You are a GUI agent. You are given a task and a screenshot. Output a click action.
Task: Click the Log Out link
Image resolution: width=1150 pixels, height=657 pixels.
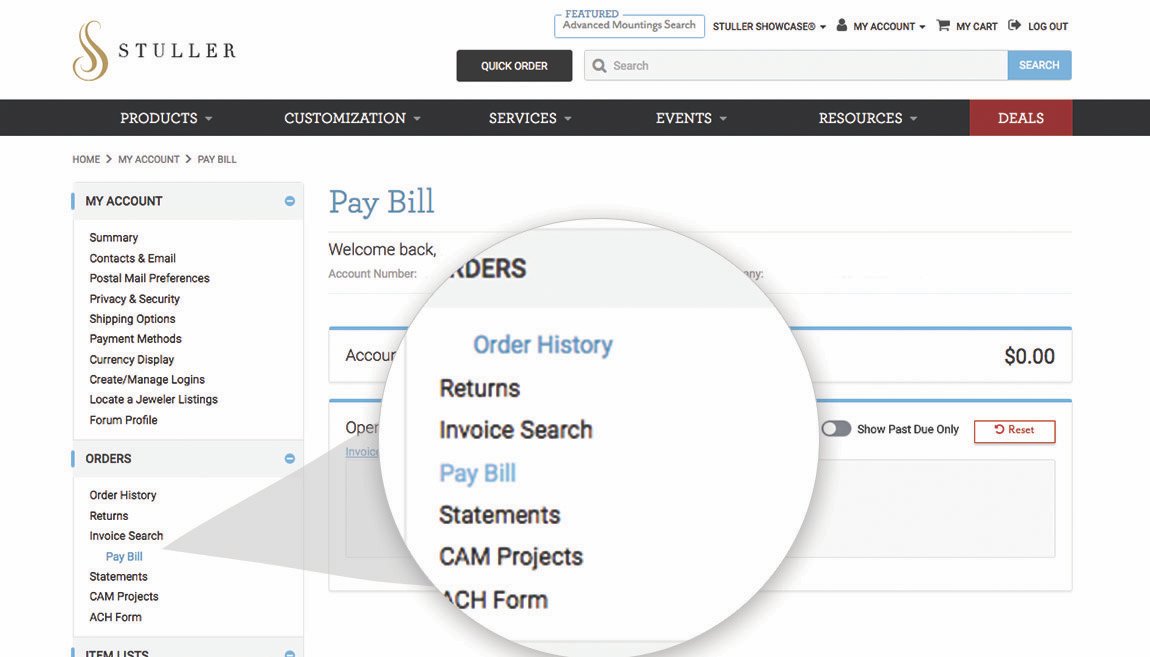pos(1047,26)
